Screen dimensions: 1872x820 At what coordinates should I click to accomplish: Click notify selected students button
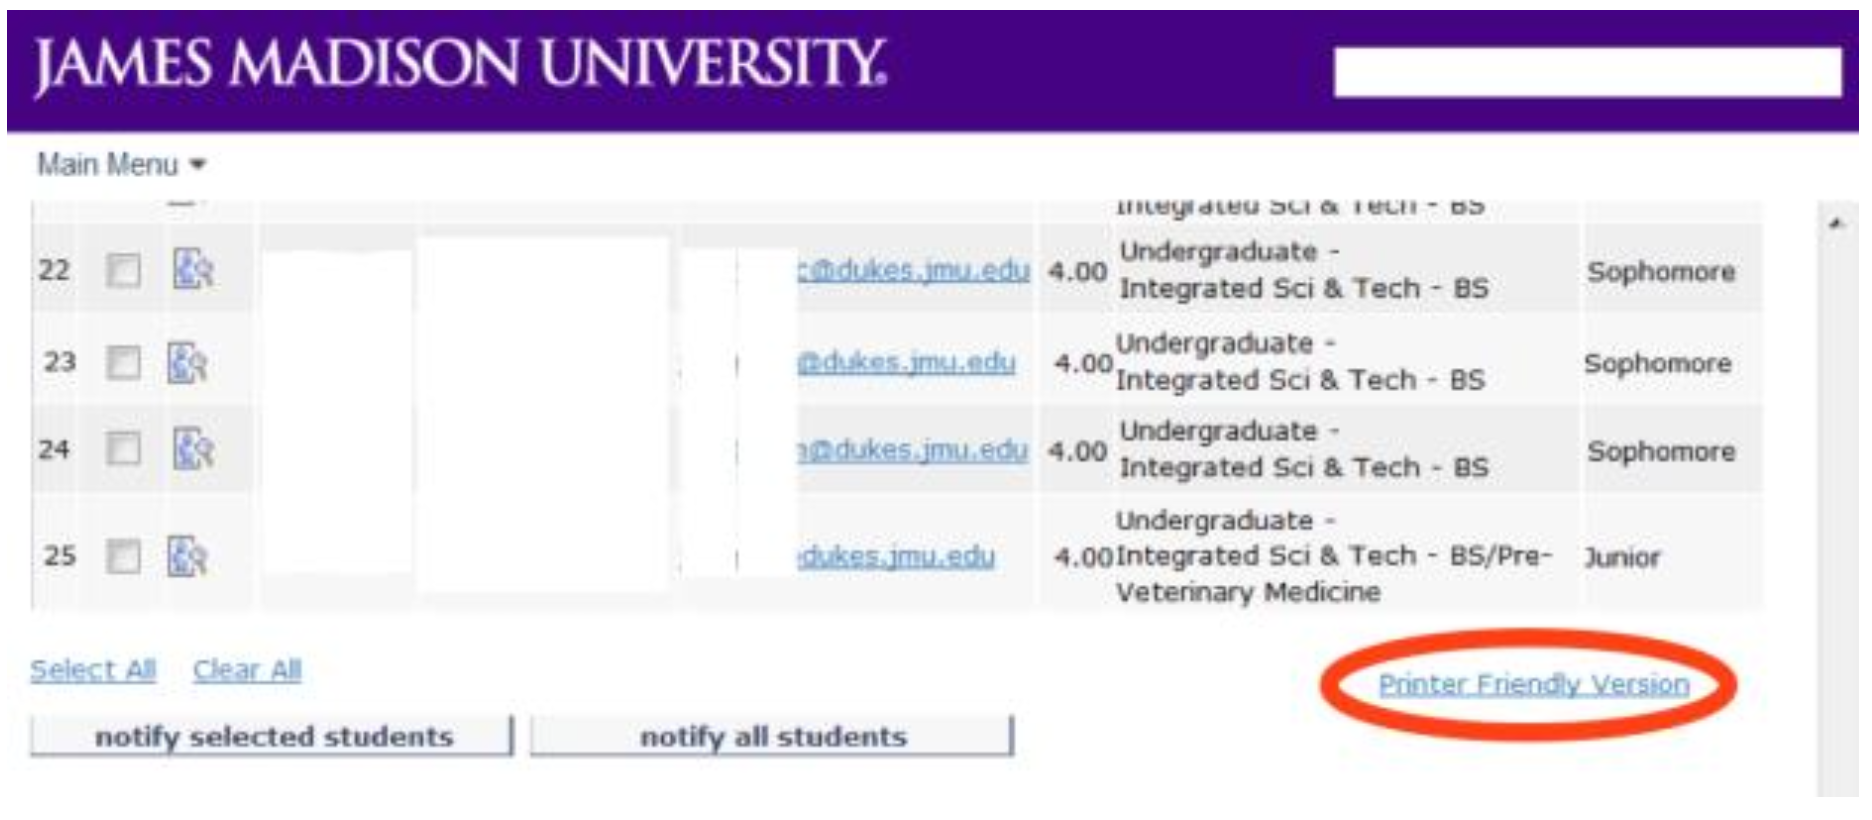click(272, 736)
